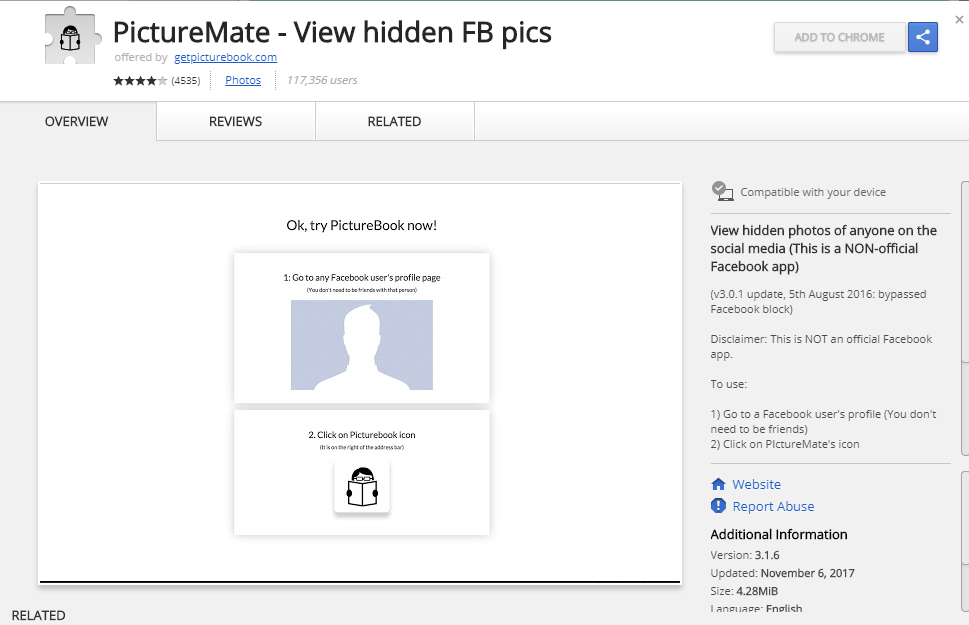
Task: Switch to the REVIEWS tab
Action: tap(235, 121)
